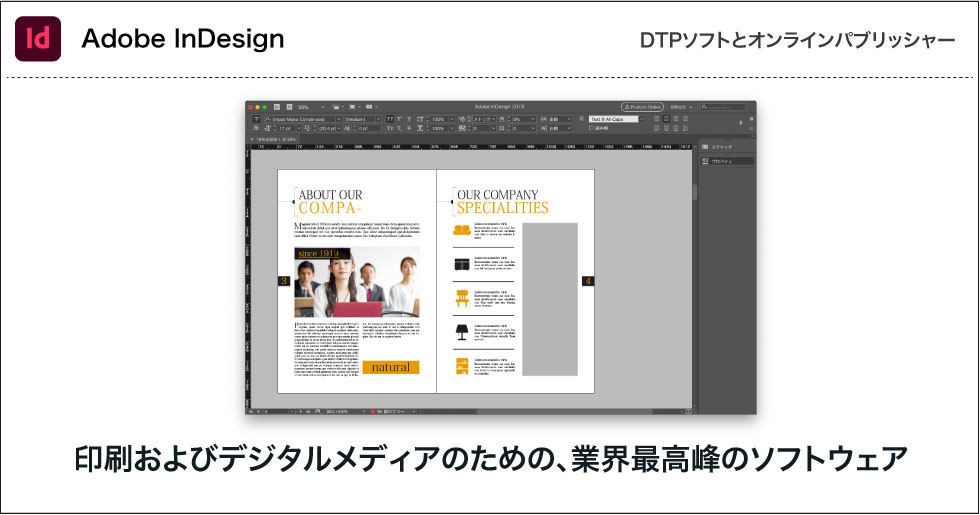Click third align icon in top row

[x=676, y=119]
